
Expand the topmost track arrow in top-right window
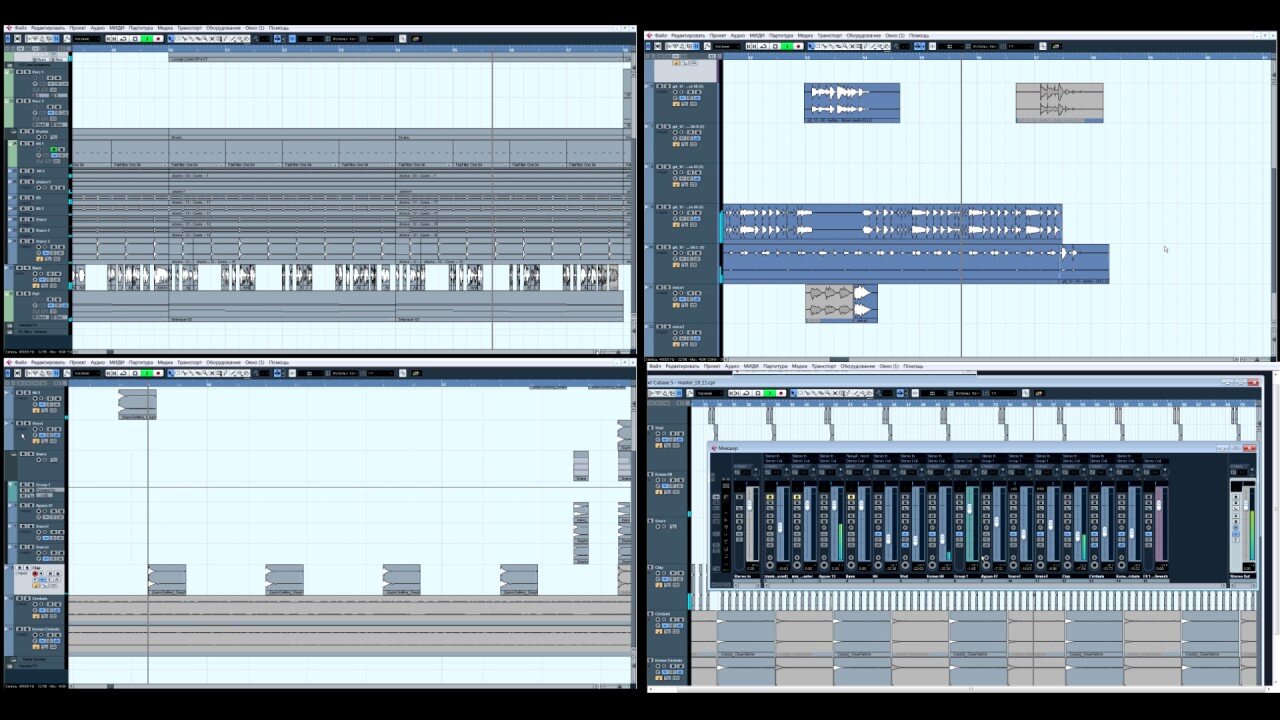[648, 86]
